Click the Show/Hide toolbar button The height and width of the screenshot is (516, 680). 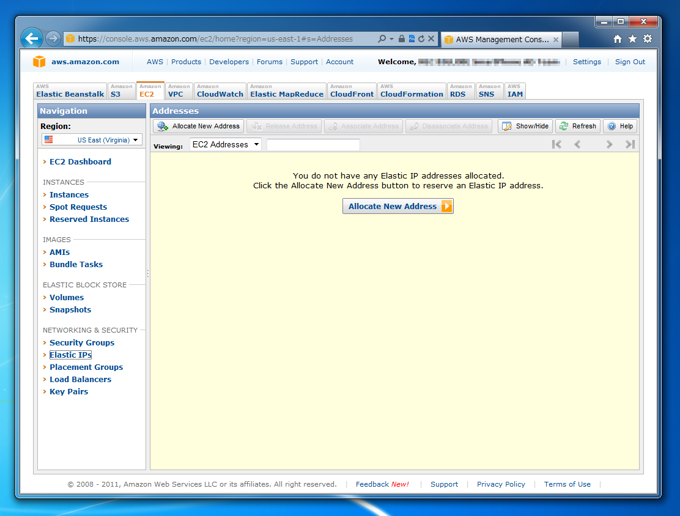click(525, 126)
